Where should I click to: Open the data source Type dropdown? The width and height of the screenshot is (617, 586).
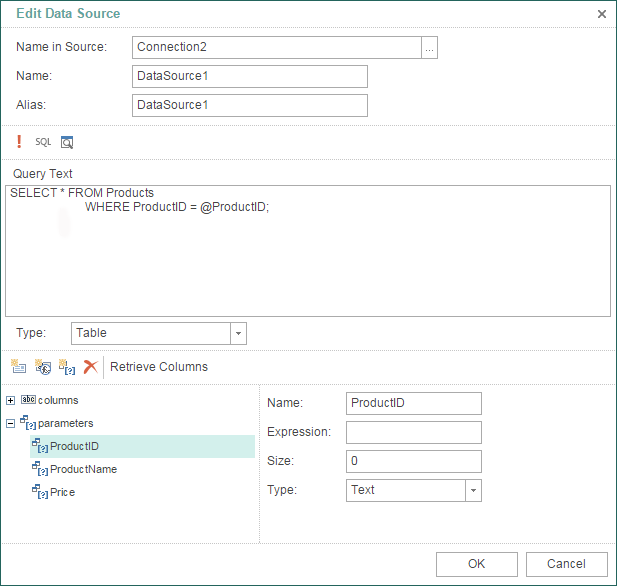[238, 333]
